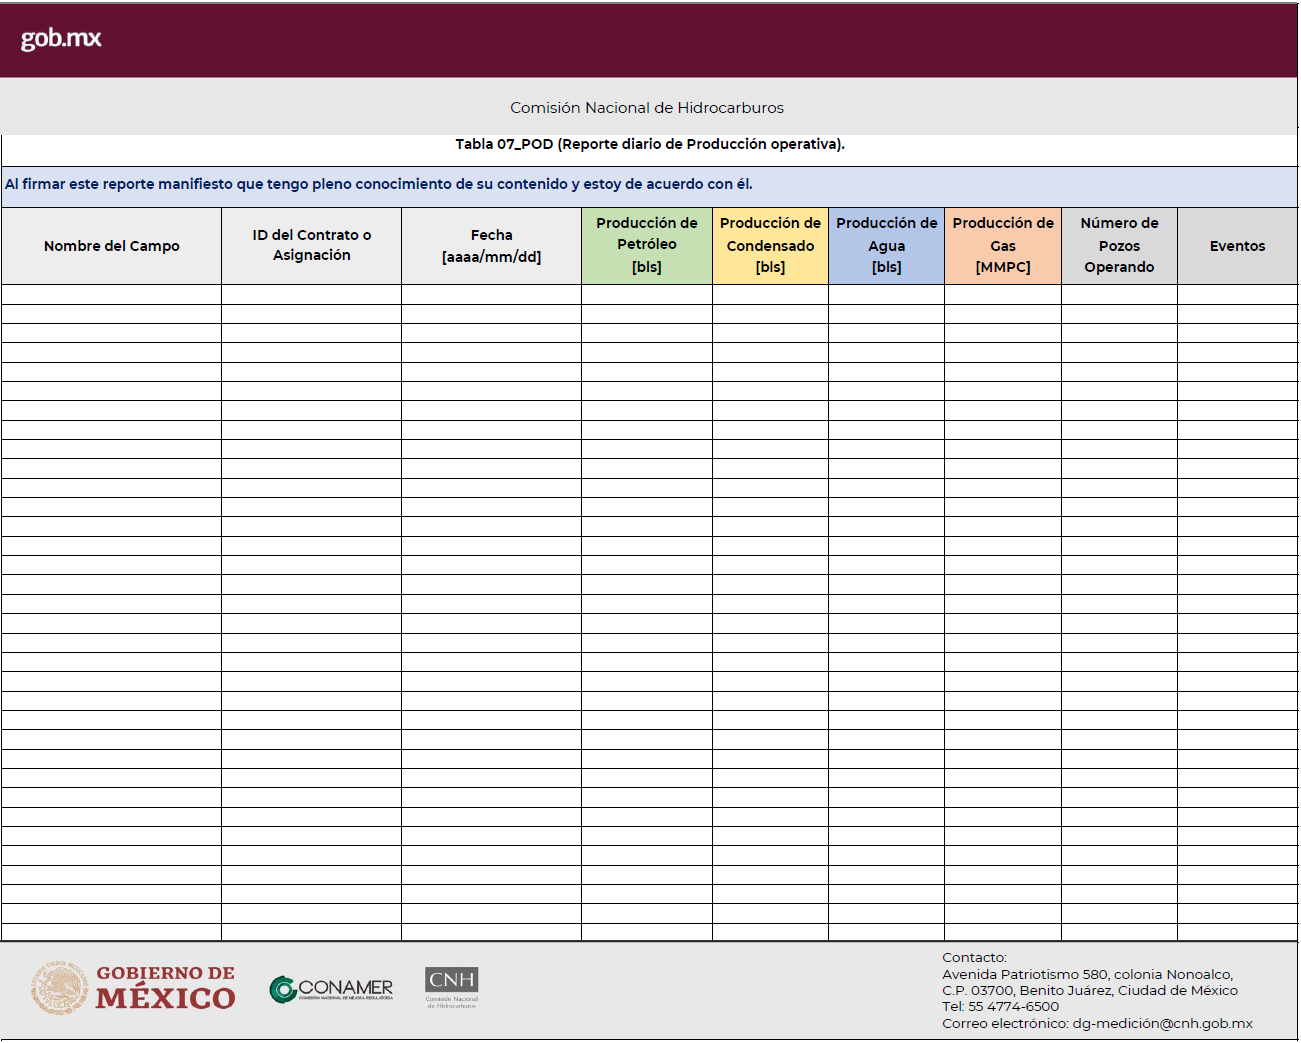Click yellow Producción de Condensado header
1301x1043 pixels.
click(x=770, y=246)
